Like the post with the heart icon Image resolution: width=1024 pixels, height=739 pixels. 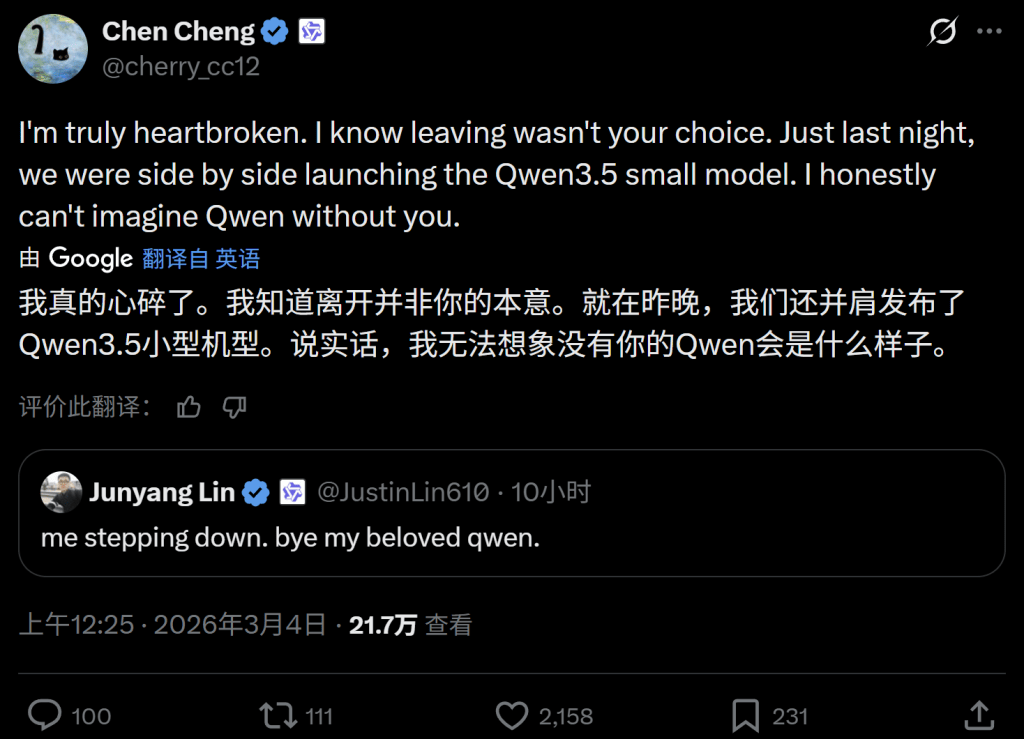coord(512,715)
